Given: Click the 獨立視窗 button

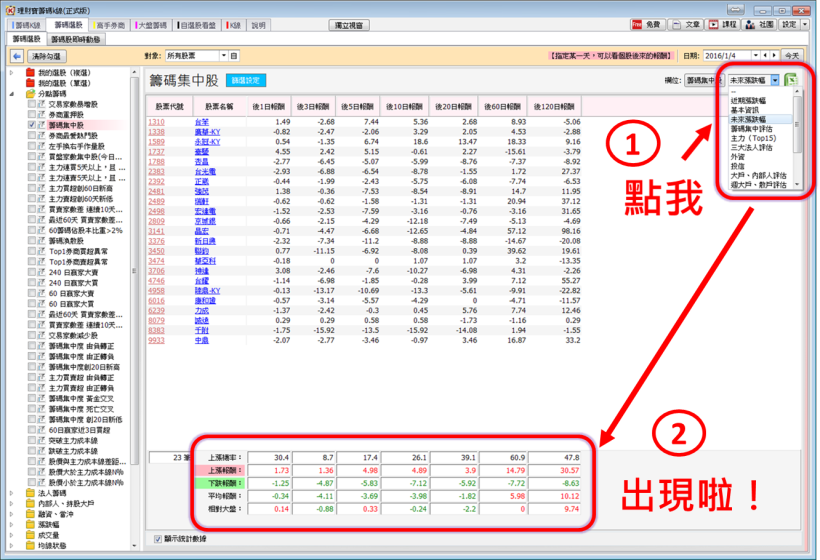Looking at the screenshot, I should tap(349, 25).
